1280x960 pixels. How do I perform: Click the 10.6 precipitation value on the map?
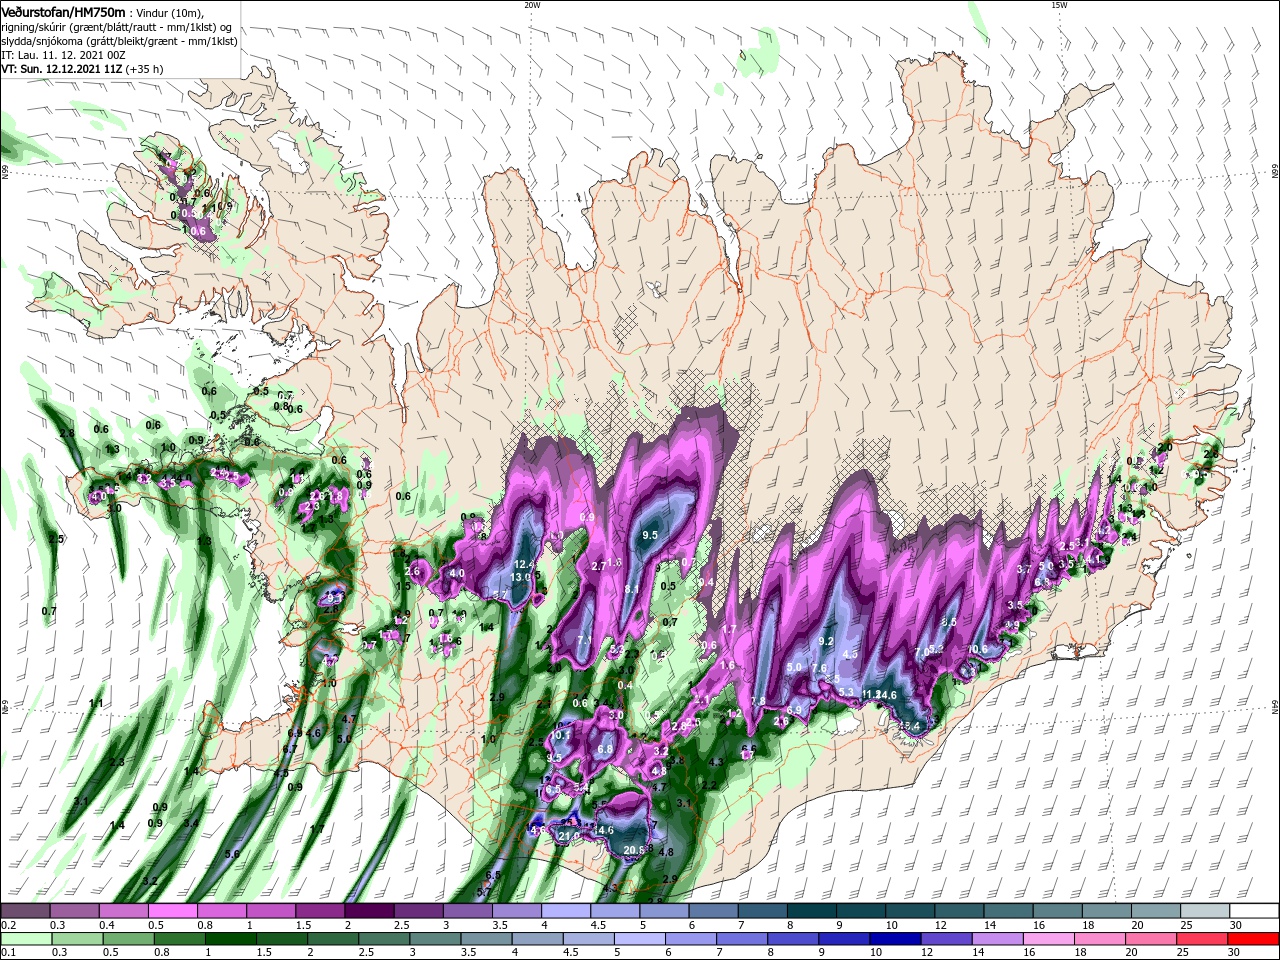(977, 649)
